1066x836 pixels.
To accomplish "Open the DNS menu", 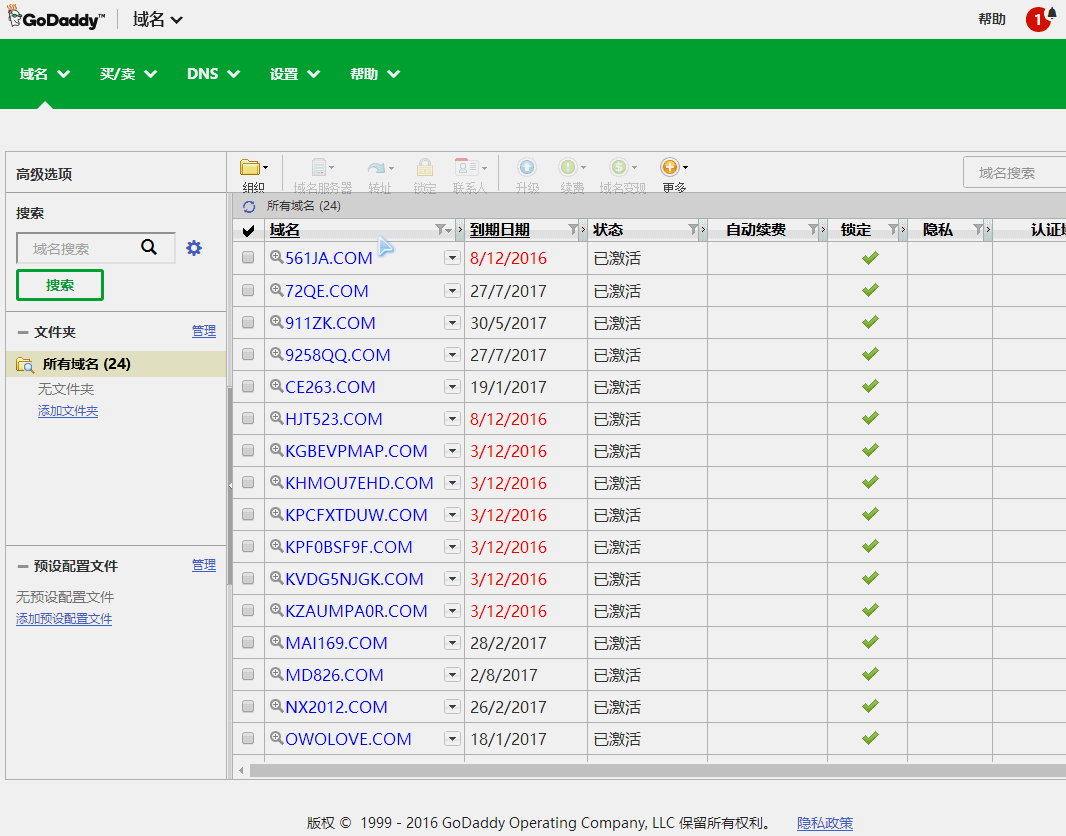I will tap(213, 74).
